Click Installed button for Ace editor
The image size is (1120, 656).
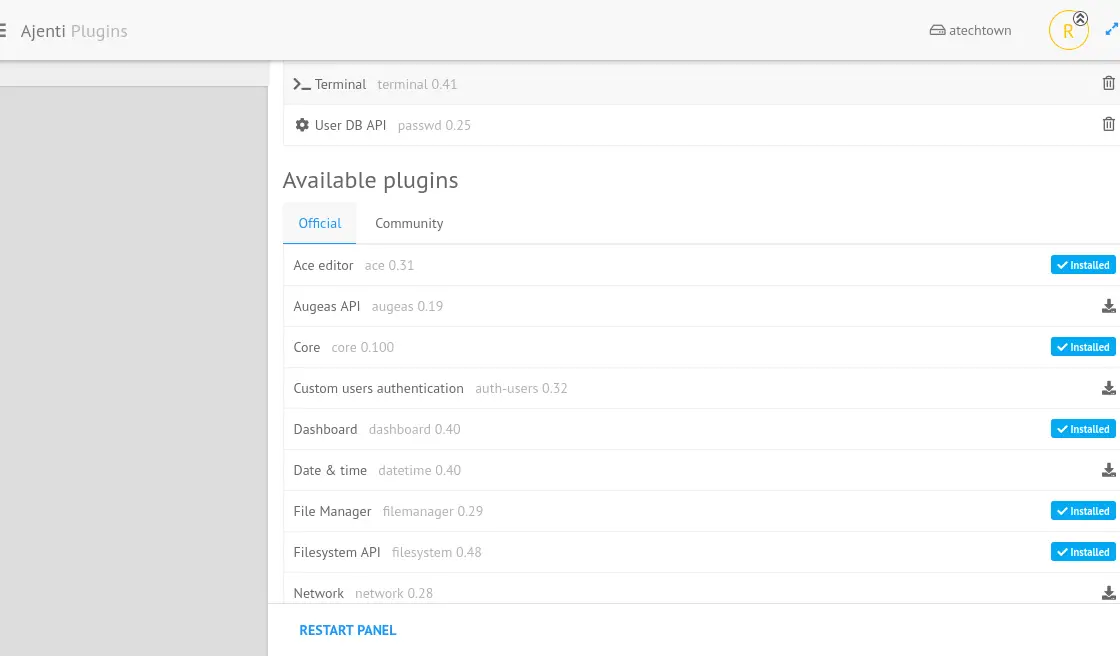click(1083, 265)
